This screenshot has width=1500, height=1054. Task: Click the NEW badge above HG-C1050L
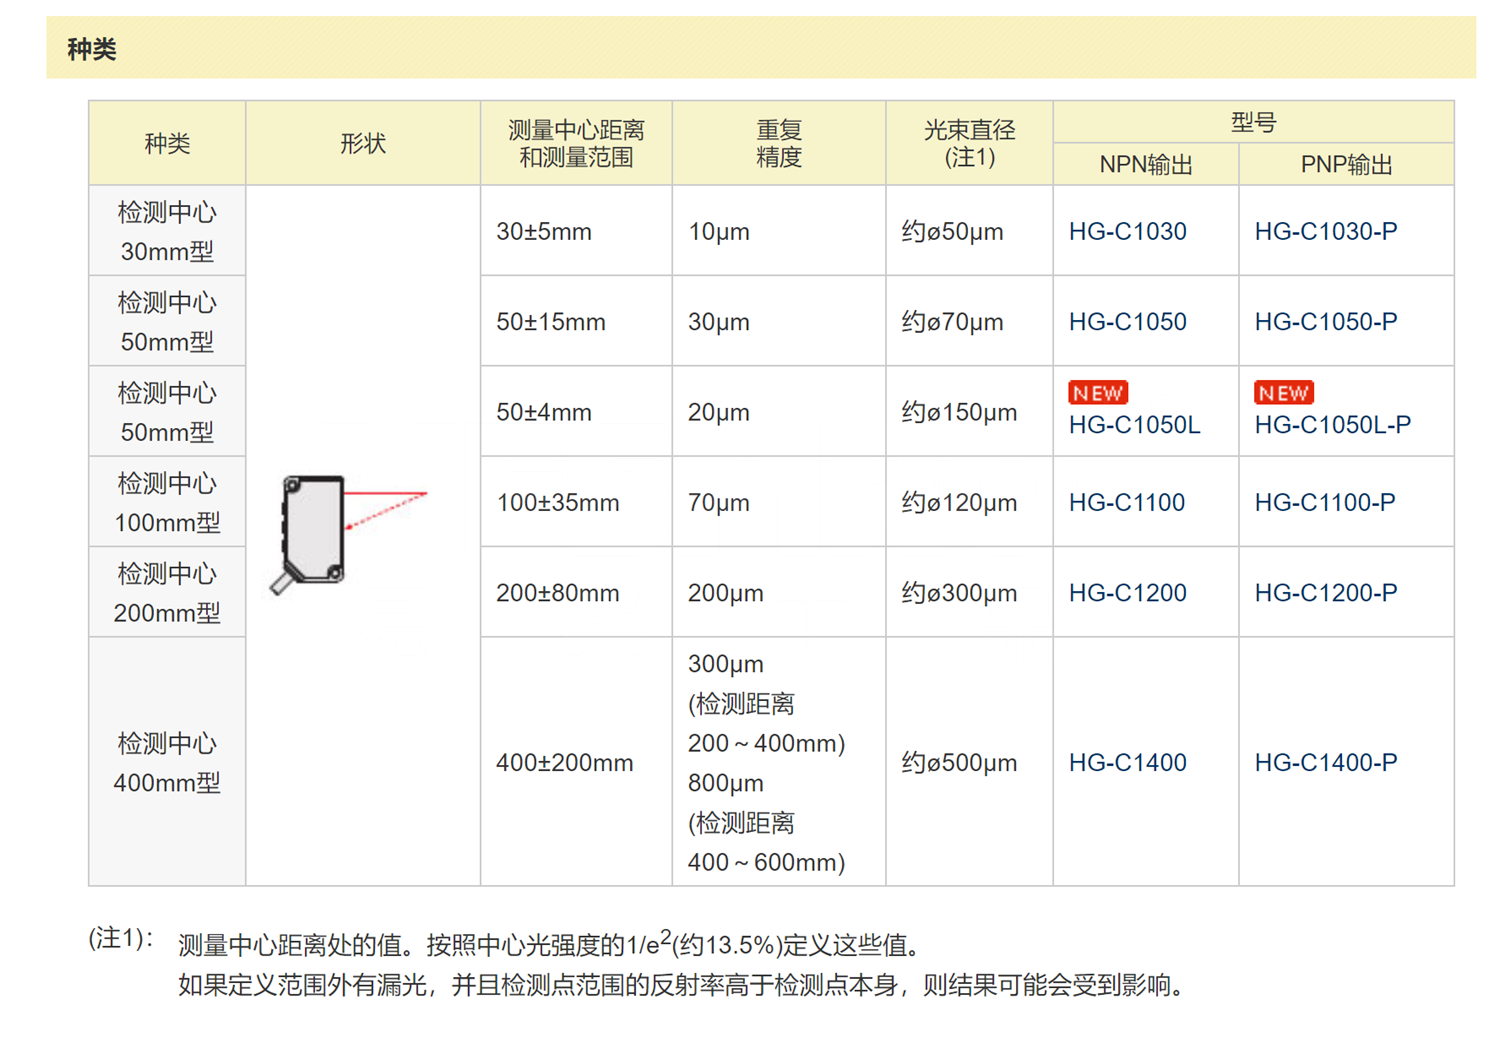point(1098,393)
